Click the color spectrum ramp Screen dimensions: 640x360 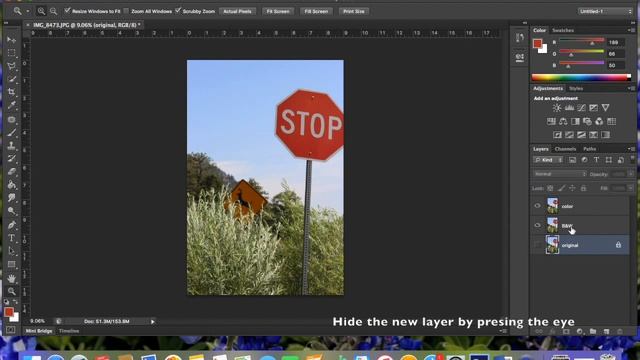tap(581, 77)
